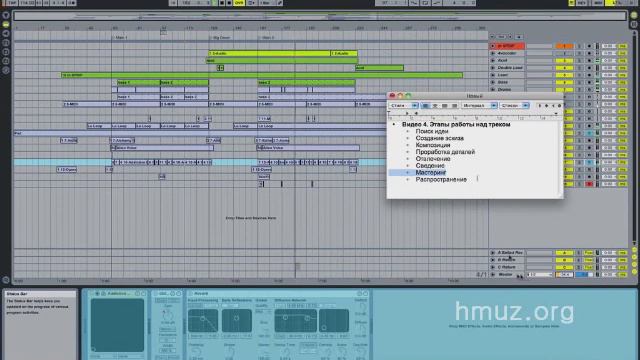Toggle the Double Lead track activator
This screenshot has width=640, height=360.
tap(564, 68)
